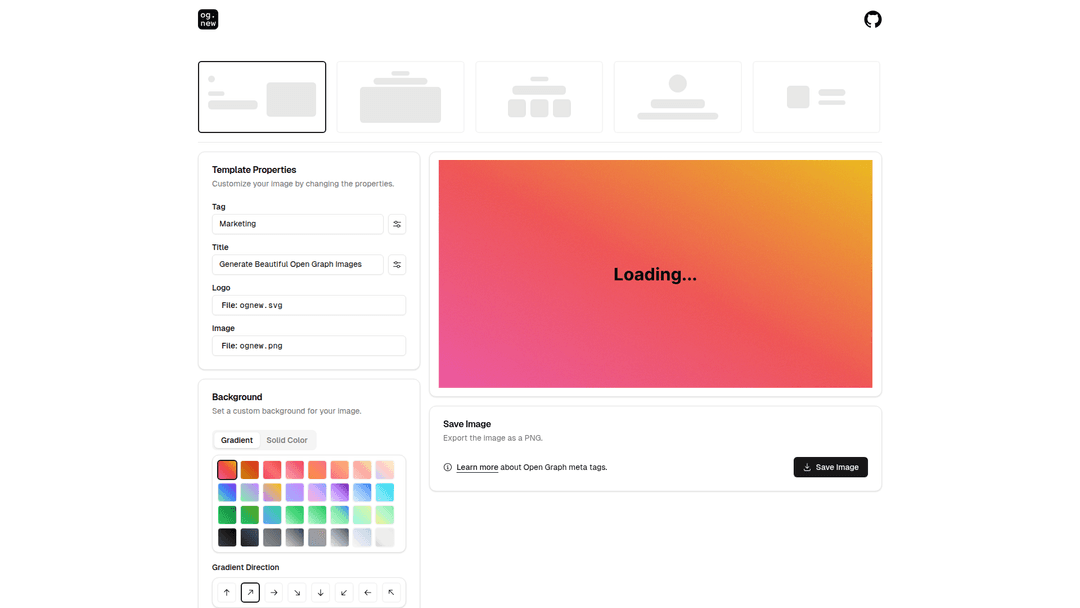Select the avatar profile template thumbnail

(677, 97)
